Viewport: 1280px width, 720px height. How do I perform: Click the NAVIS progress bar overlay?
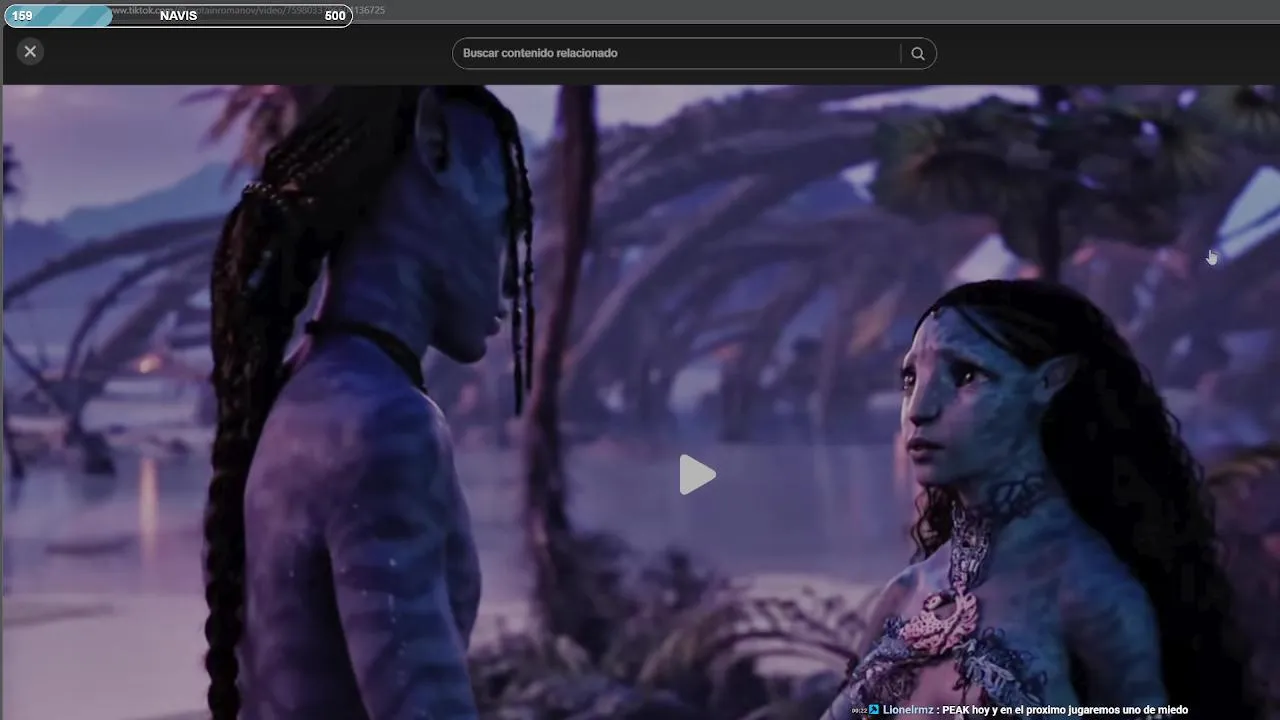pyautogui.click(x=178, y=15)
